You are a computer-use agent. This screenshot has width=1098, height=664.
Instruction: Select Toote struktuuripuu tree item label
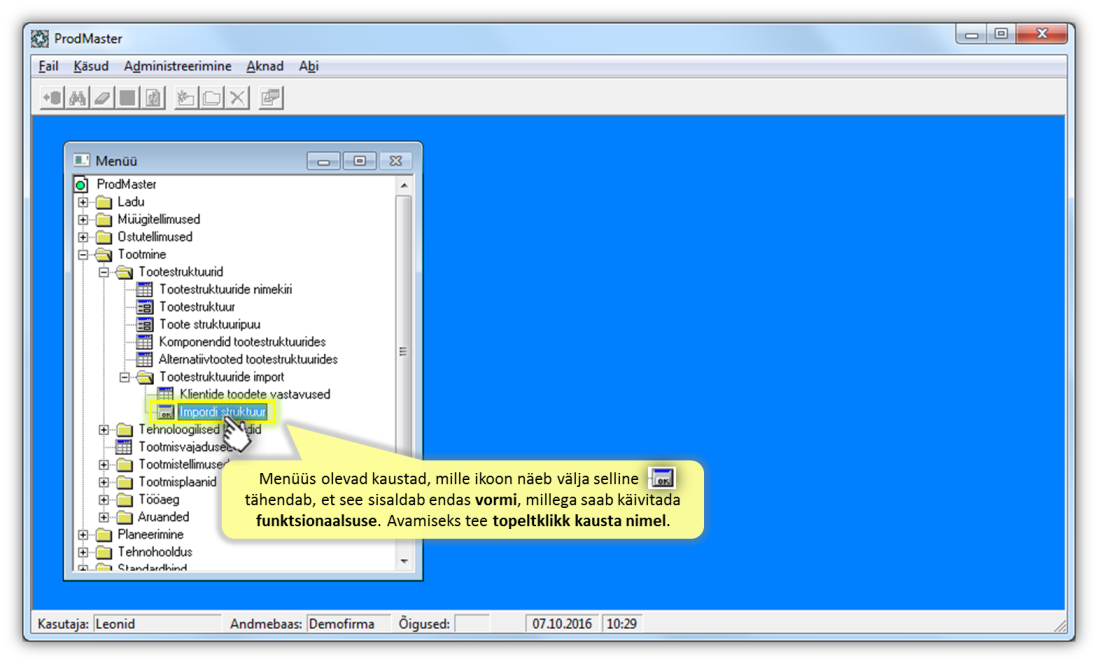point(209,324)
